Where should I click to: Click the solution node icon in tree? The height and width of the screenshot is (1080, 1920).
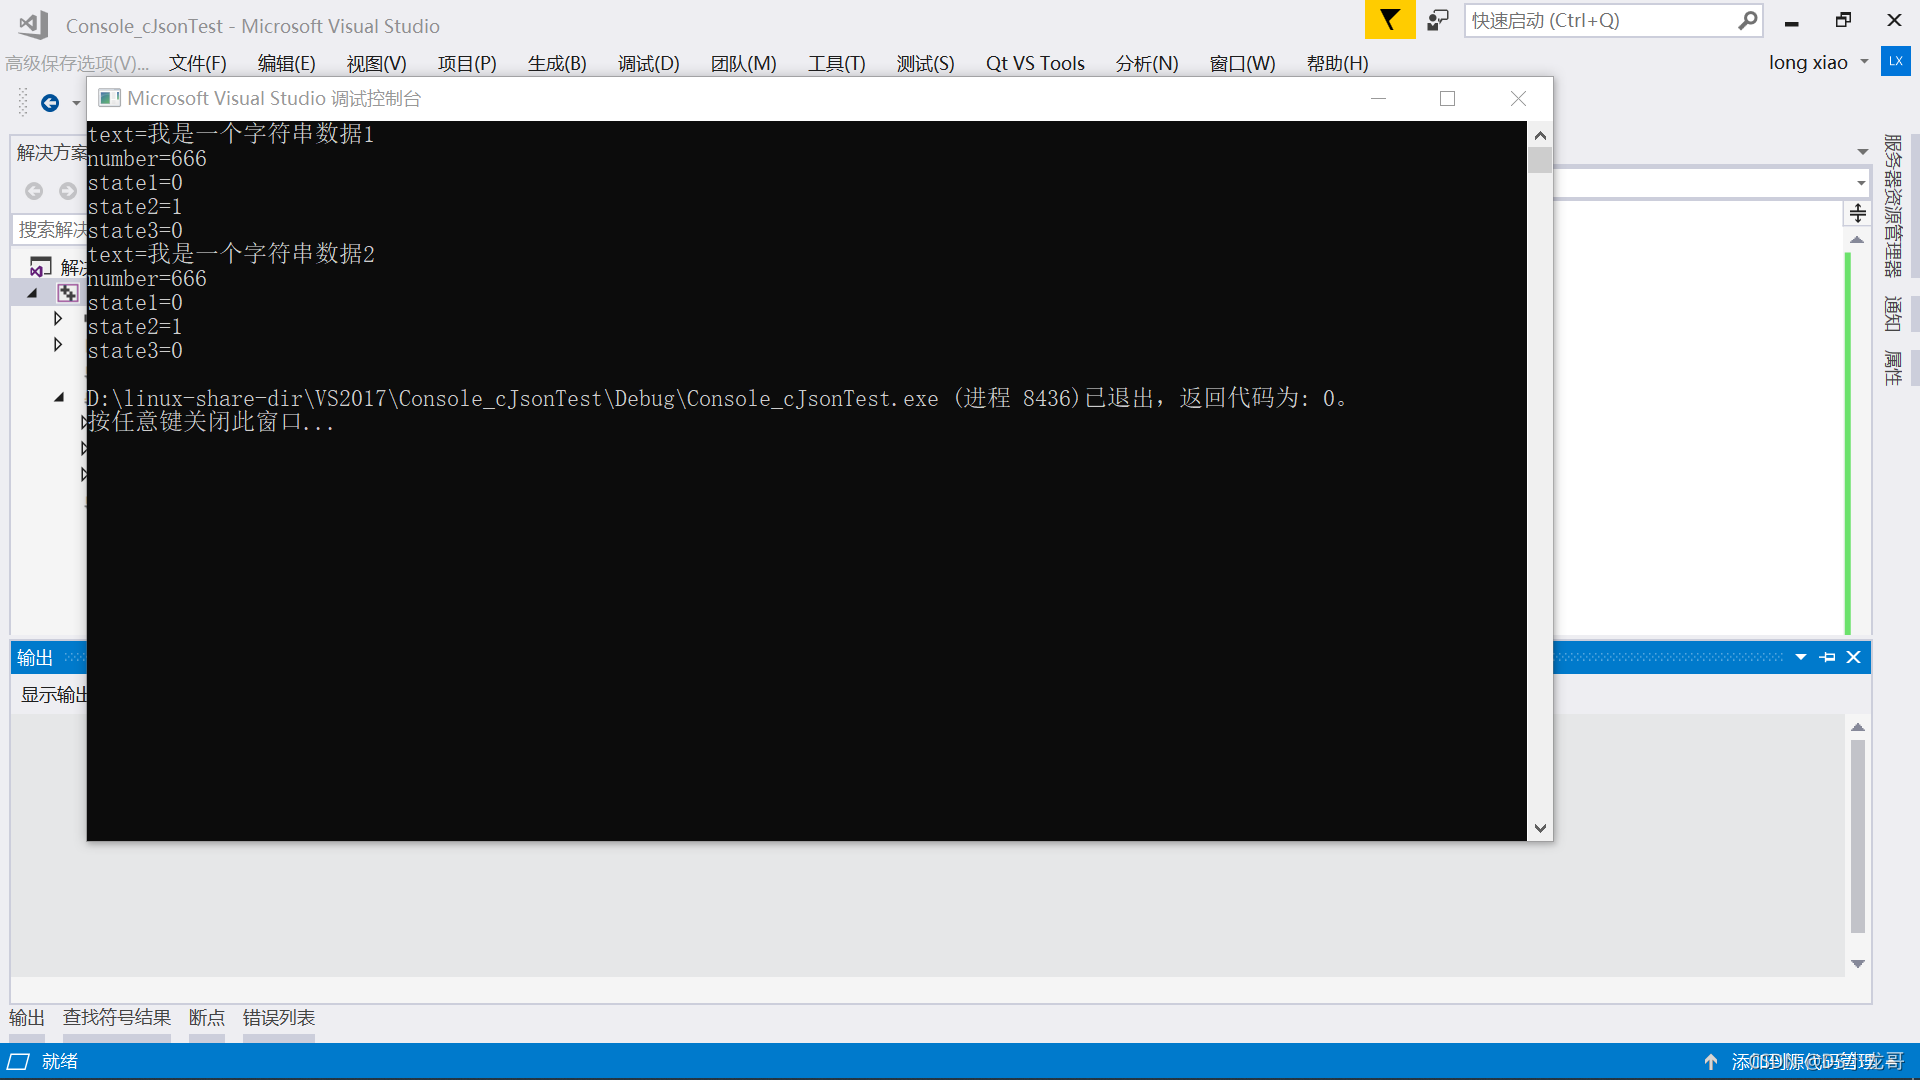coord(41,267)
